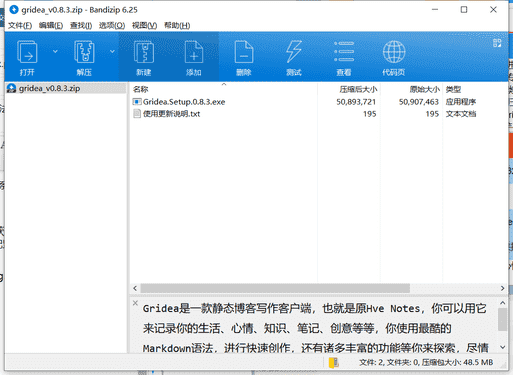This screenshot has width=513, height=375.
Task: Open the 帮助(H) menu
Action: (x=177, y=25)
